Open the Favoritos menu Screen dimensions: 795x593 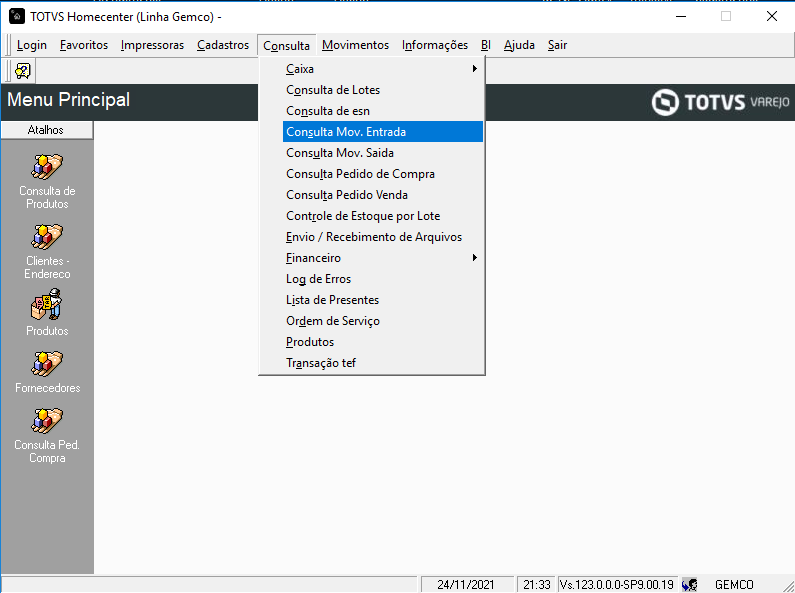84,45
